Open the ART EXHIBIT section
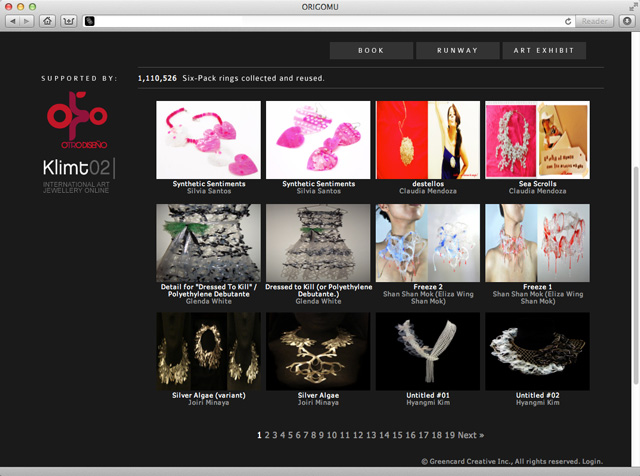The width and height of the screenshot is (640, 476). 544,51
